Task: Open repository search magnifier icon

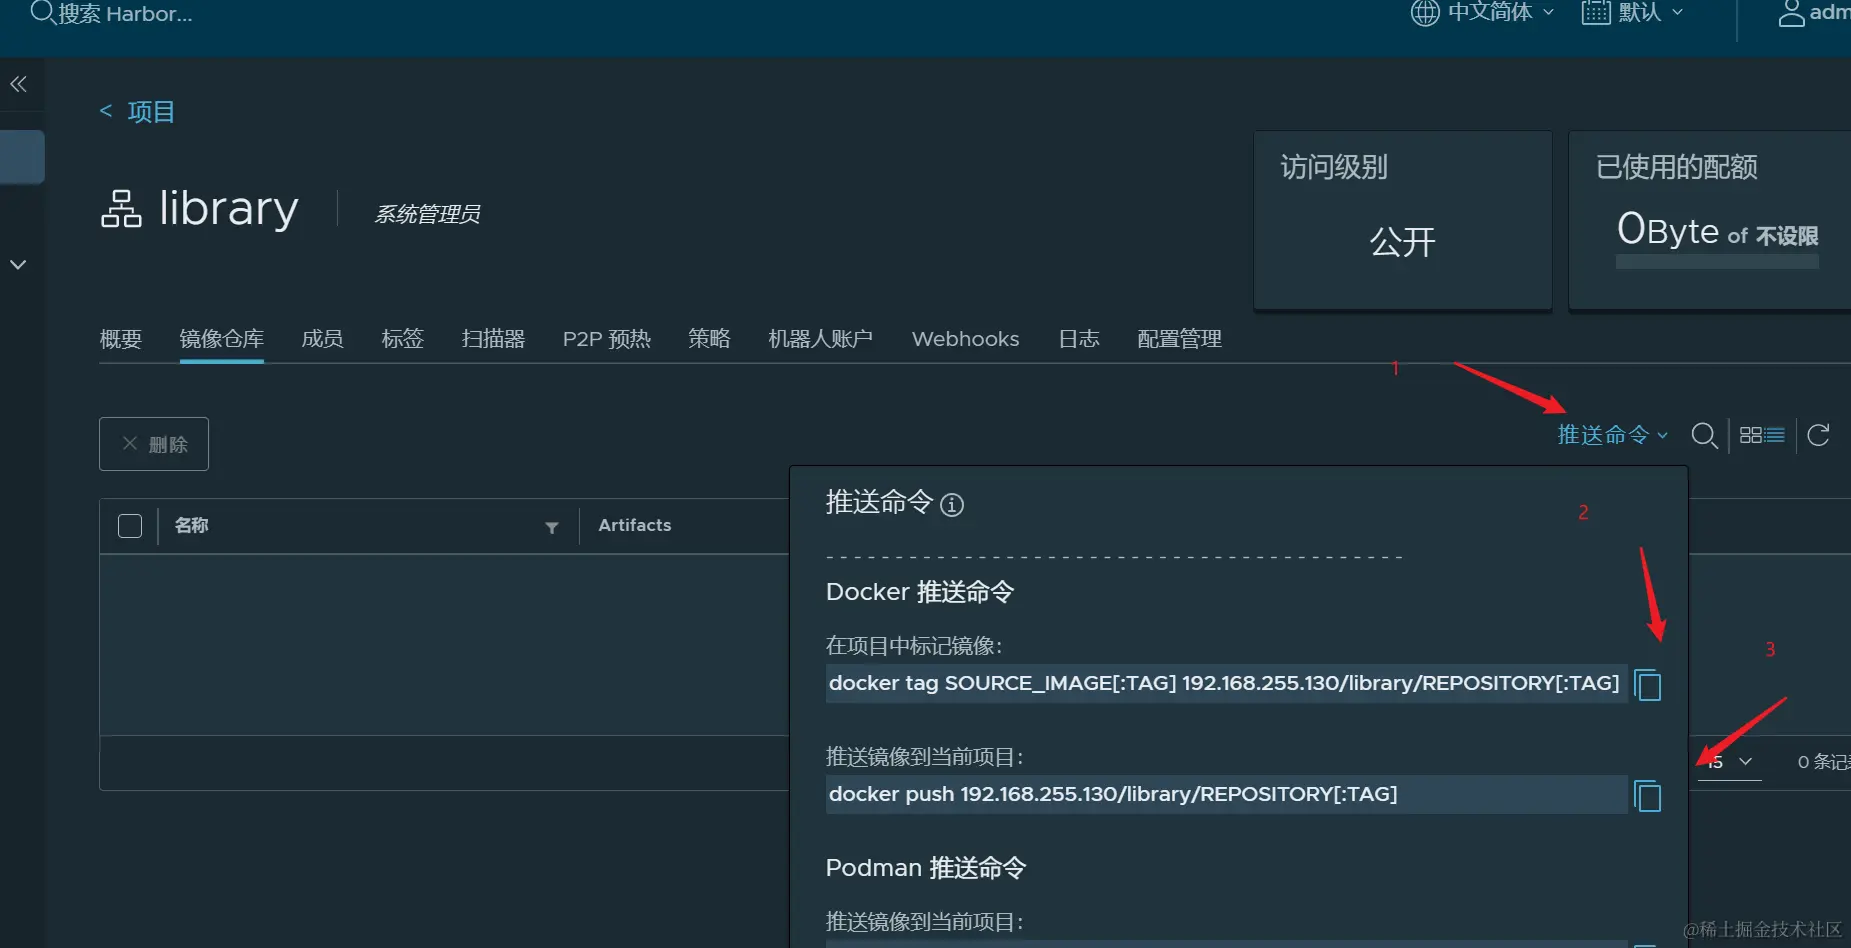Action: pos(1704,435)
